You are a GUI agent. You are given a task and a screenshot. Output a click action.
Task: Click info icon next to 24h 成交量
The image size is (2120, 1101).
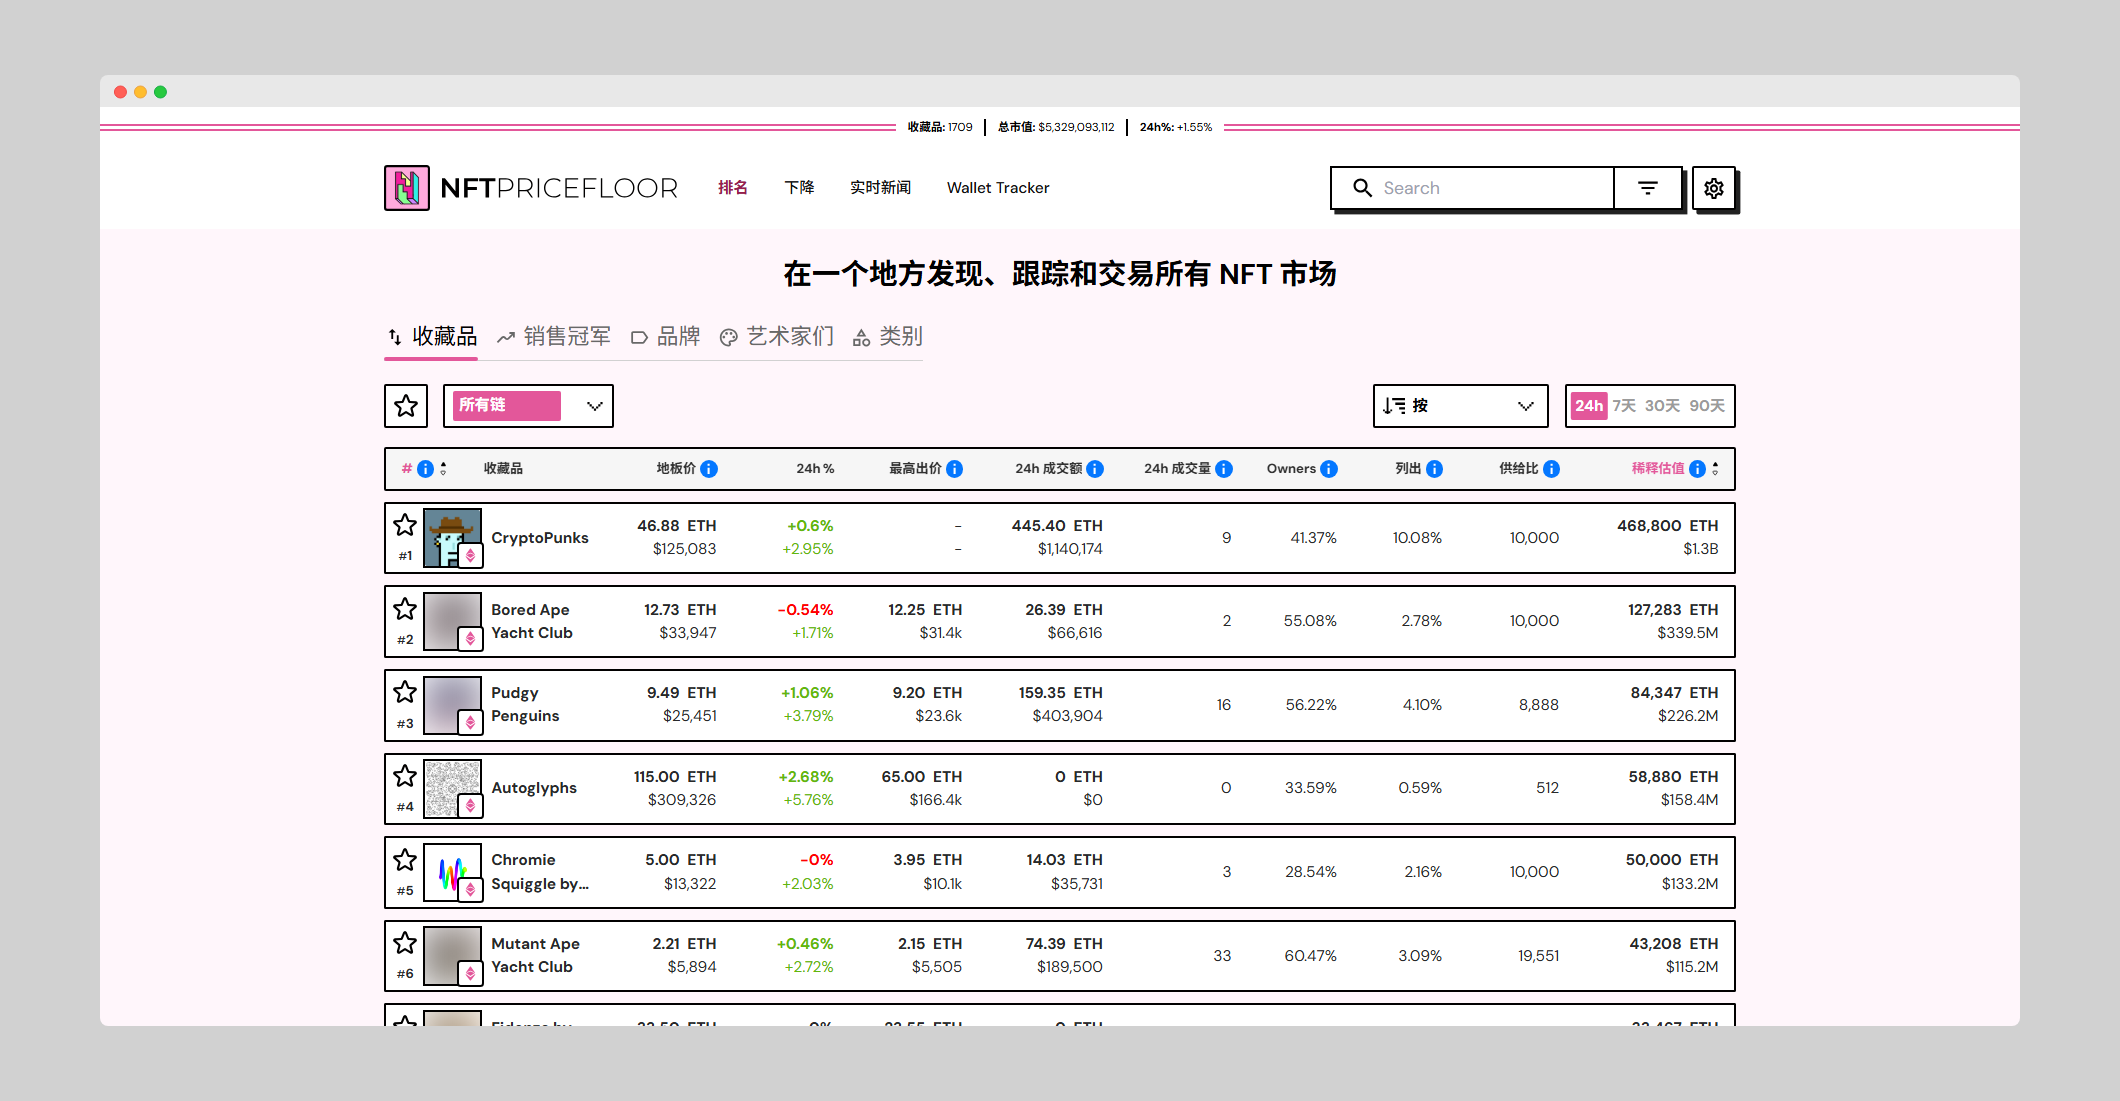[x=1224, y=469]
